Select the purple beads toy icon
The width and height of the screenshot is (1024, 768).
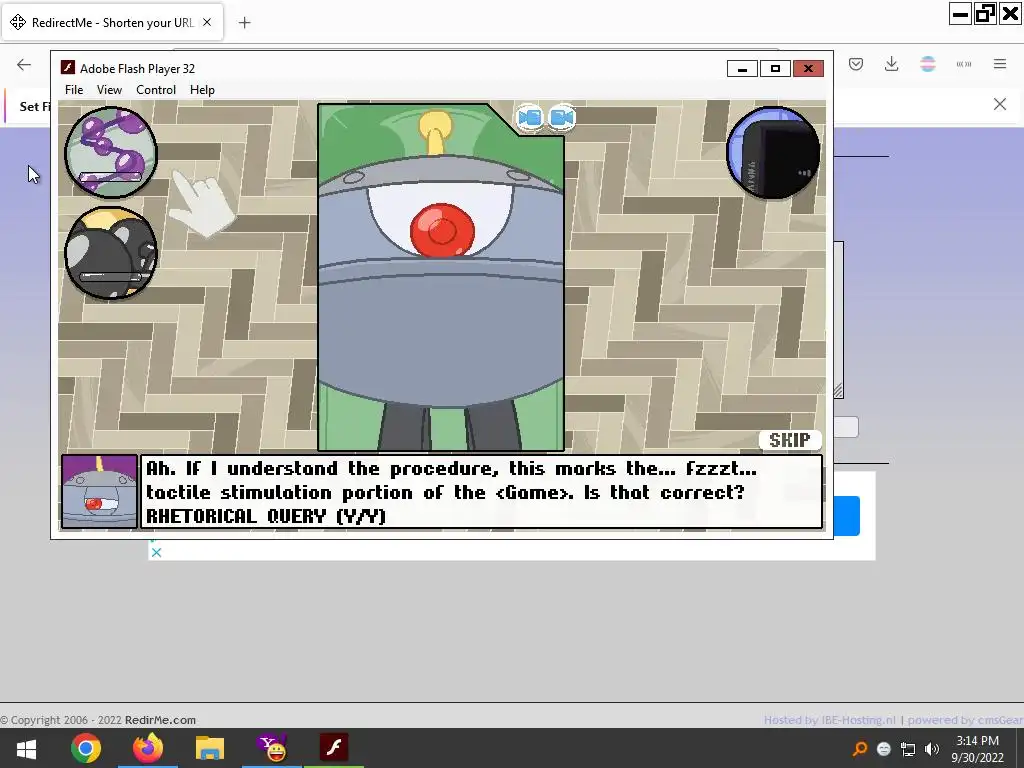(111, 152)
